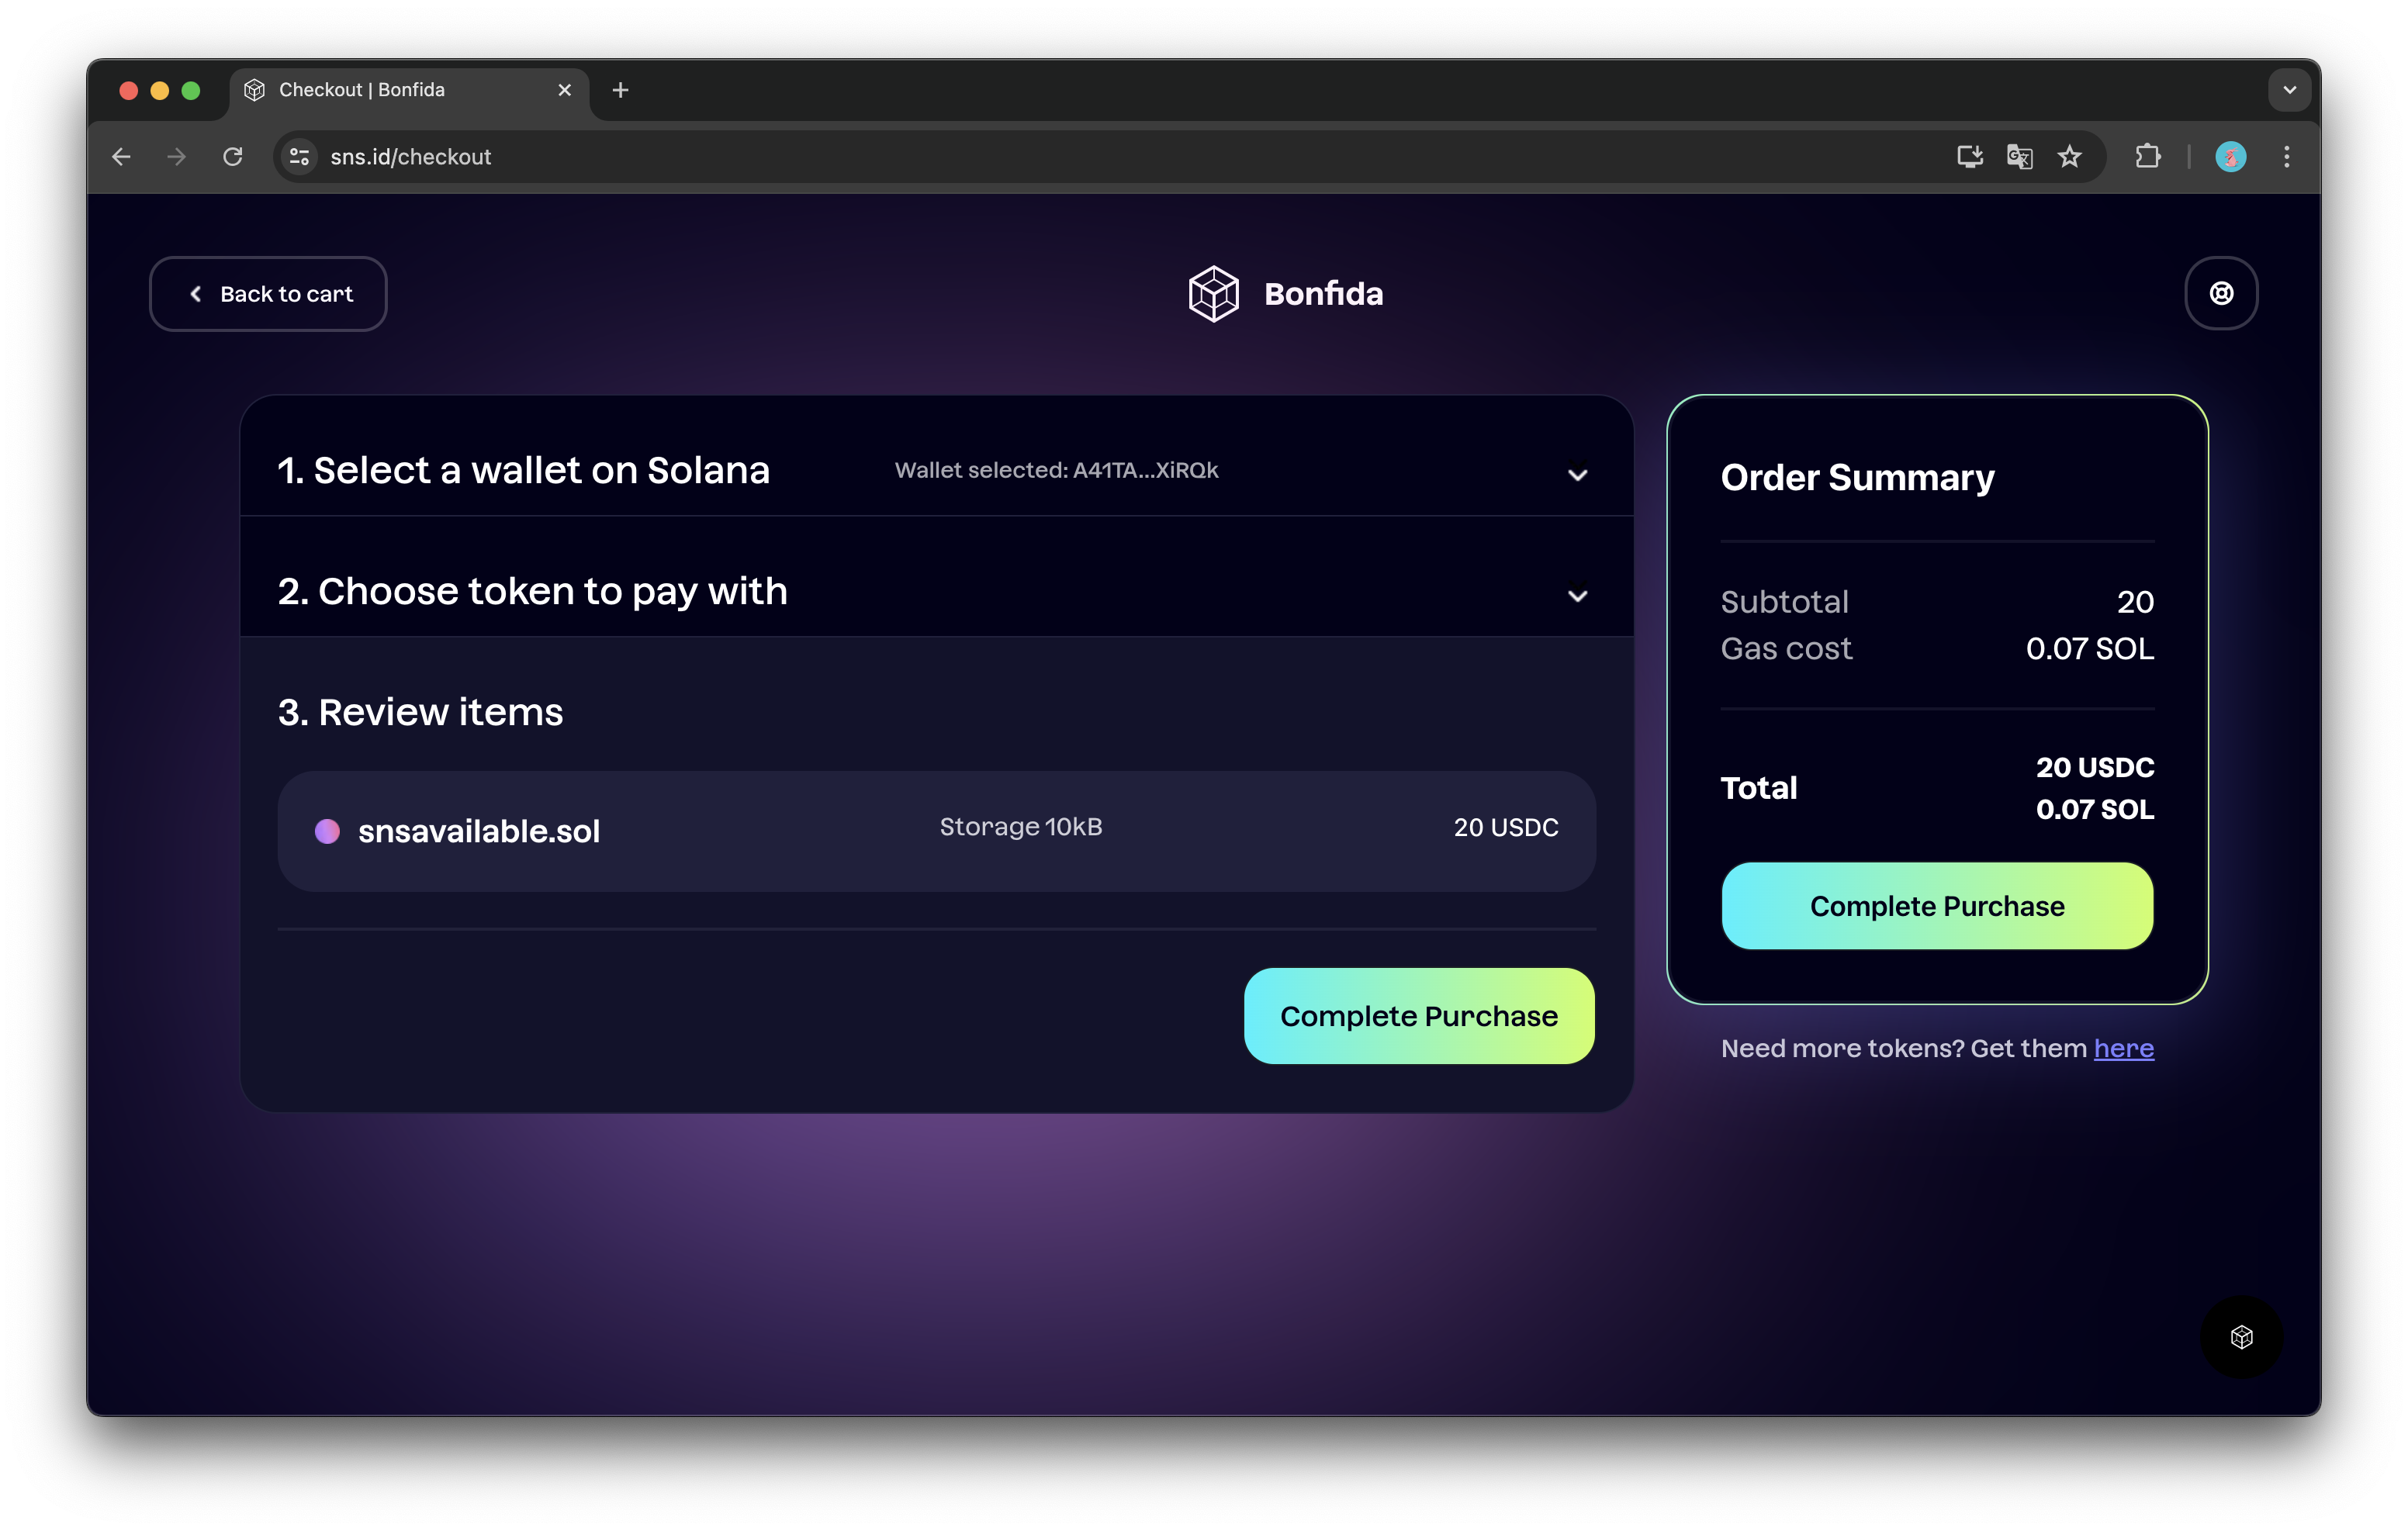Open a new browser tab
The height and width of the screenshot is (1531, 2408).
[620, 90]
